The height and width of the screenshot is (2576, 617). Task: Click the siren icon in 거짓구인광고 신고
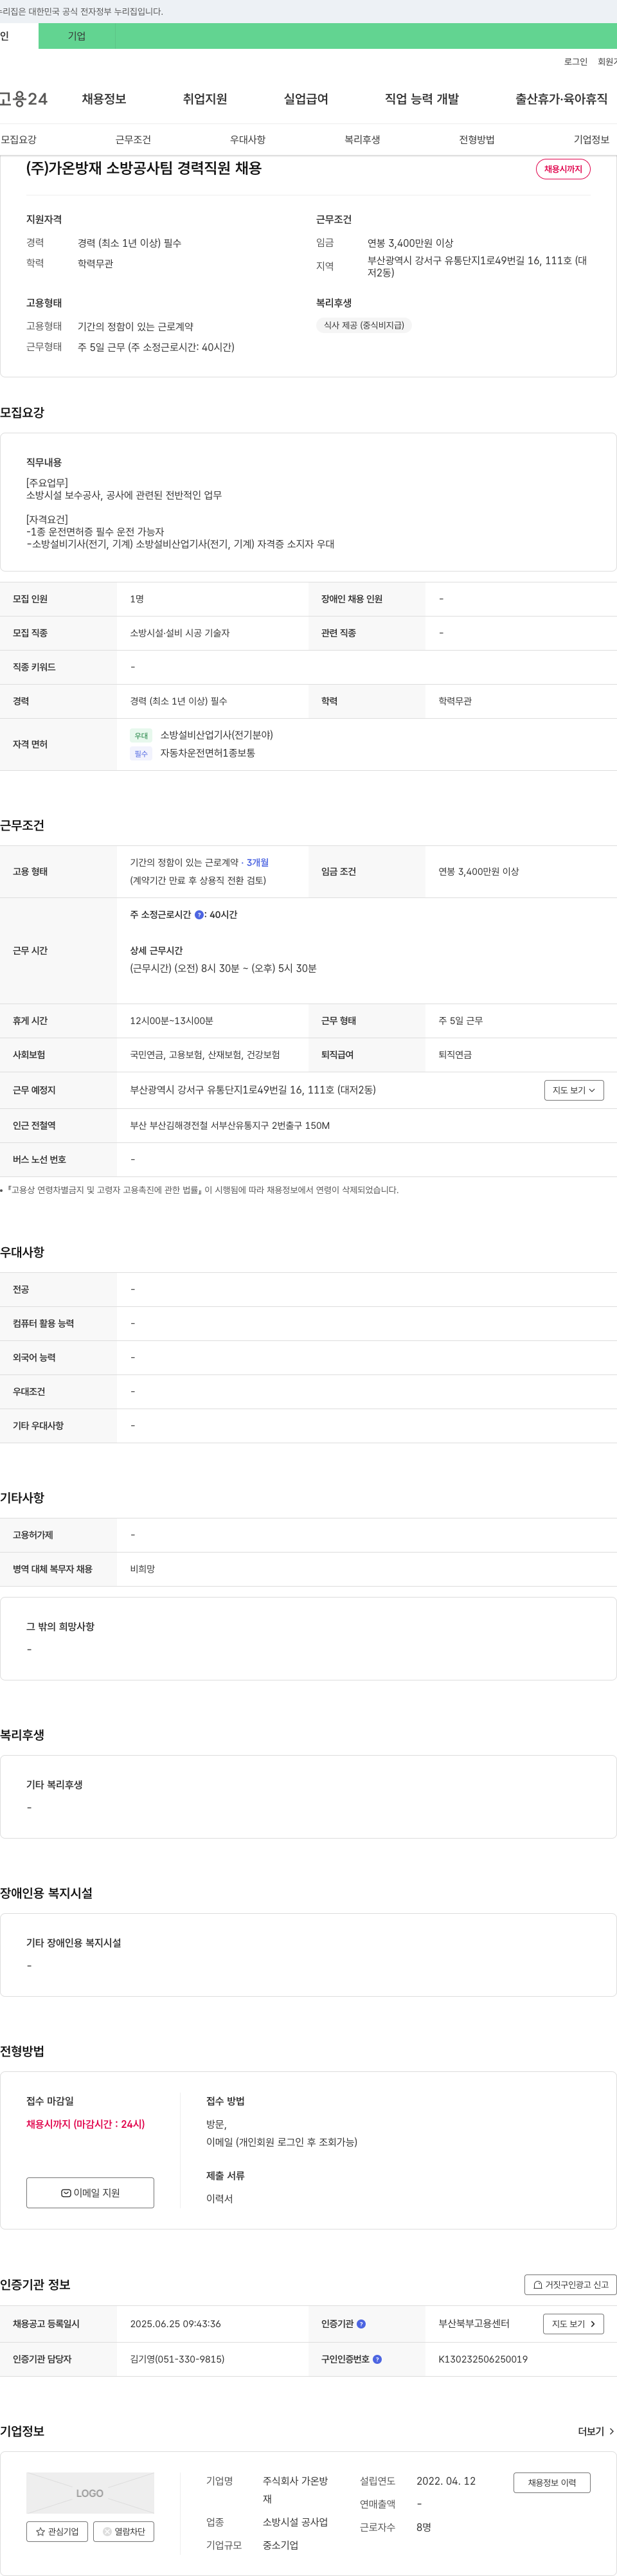[x=538, y=2285]
